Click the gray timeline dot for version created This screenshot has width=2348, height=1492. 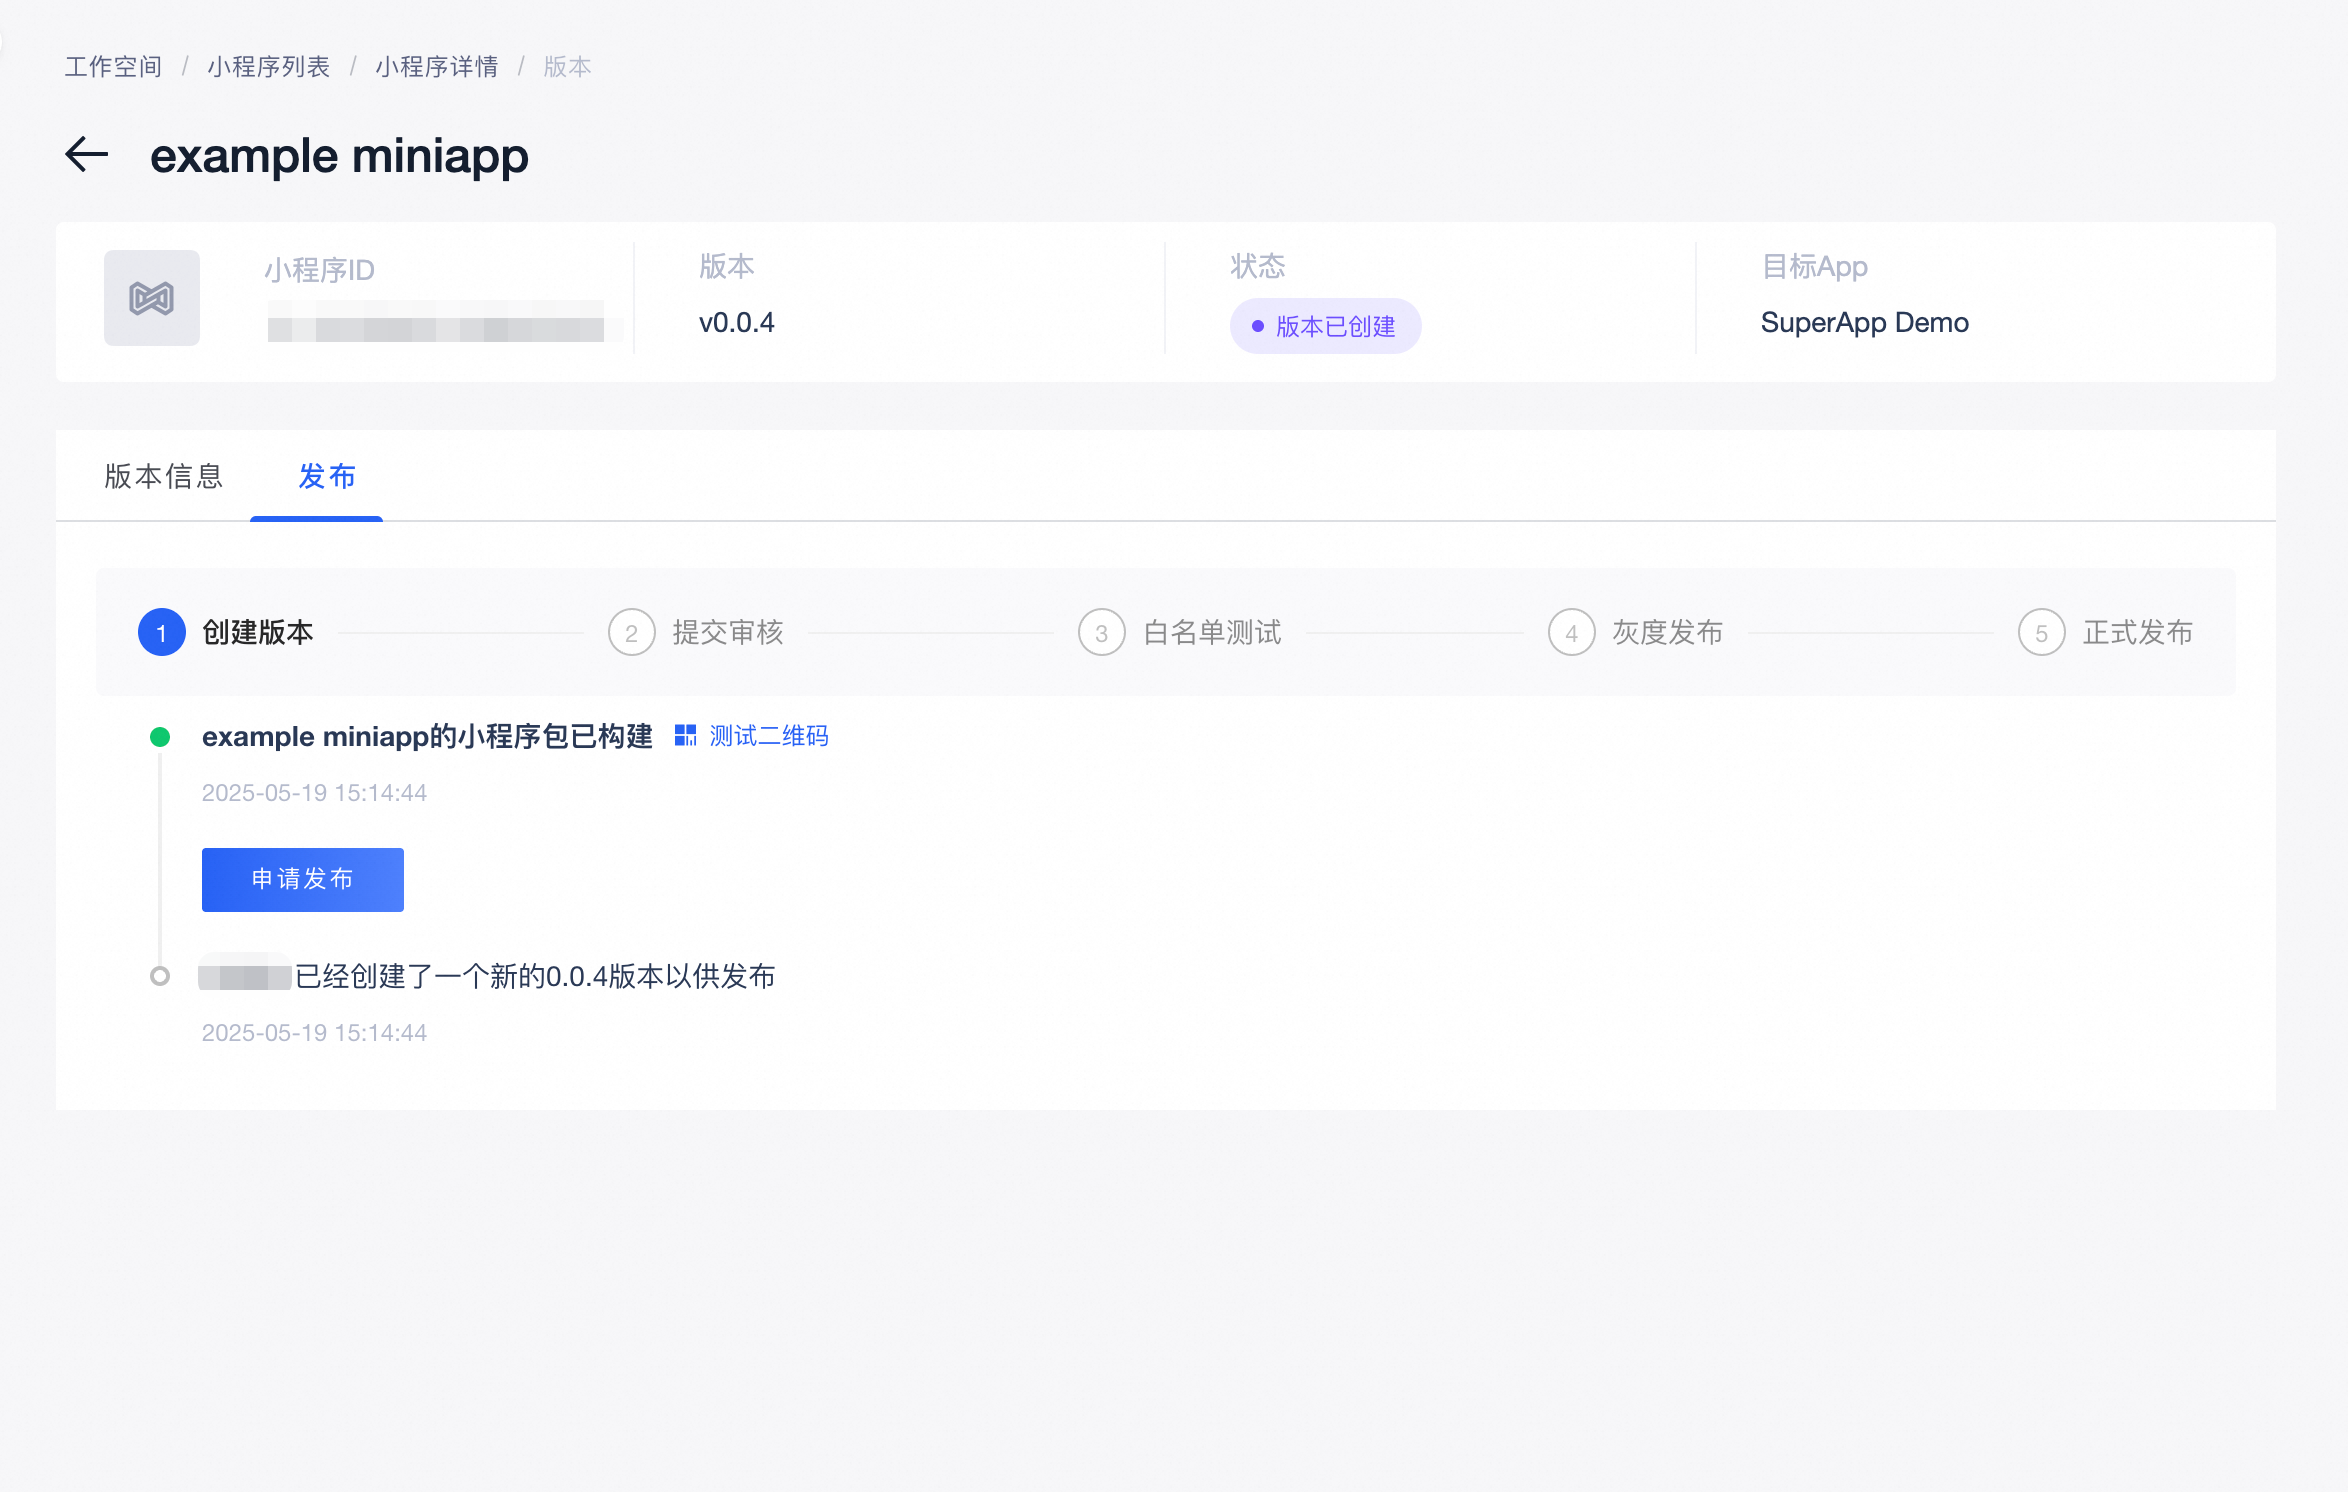(x=160, y=976)
